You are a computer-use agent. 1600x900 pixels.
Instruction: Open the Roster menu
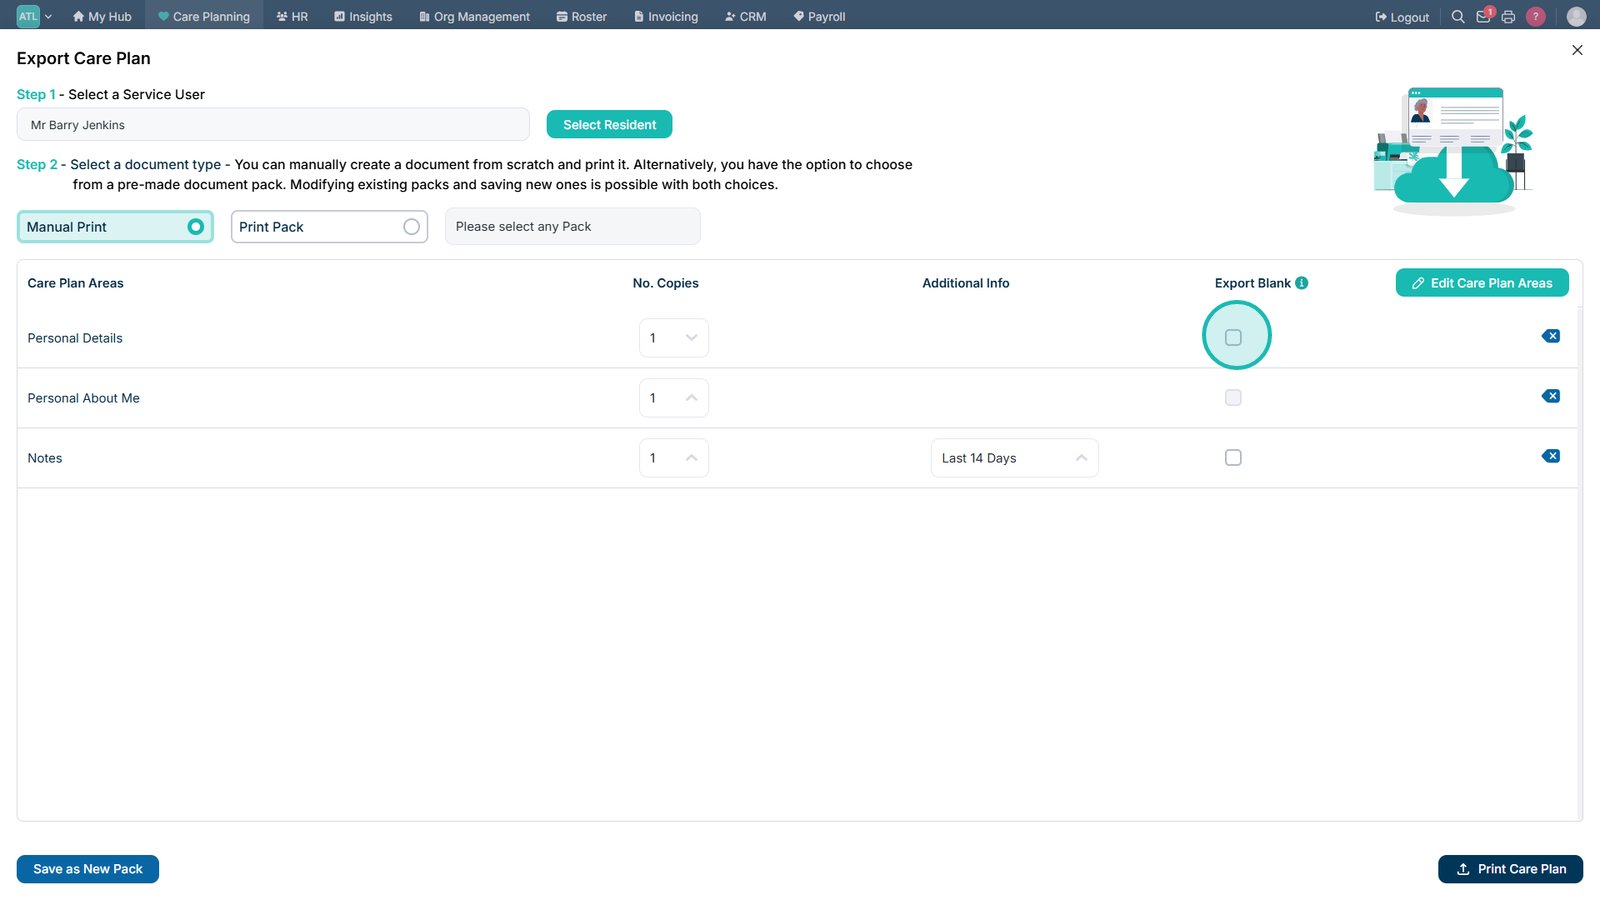tap(581, 16)
